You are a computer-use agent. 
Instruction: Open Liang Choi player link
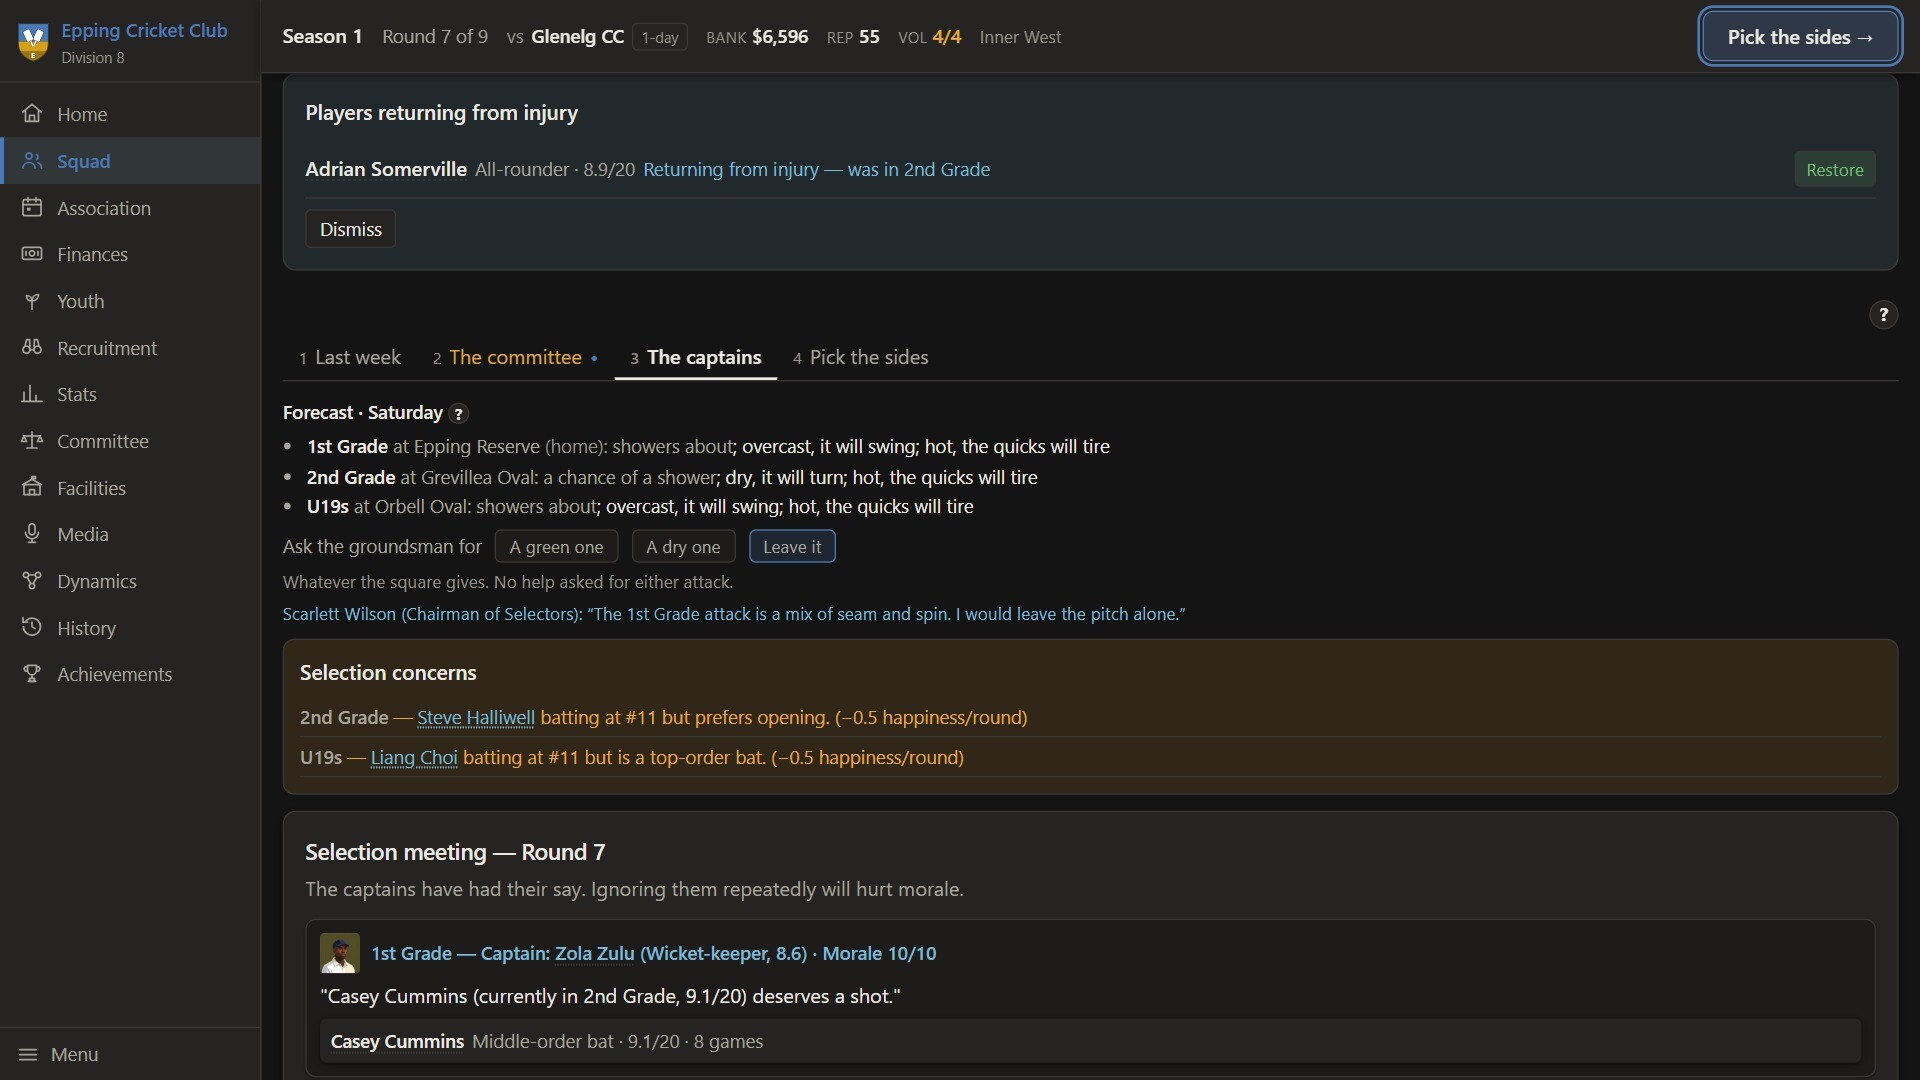(x=414, y=757)
